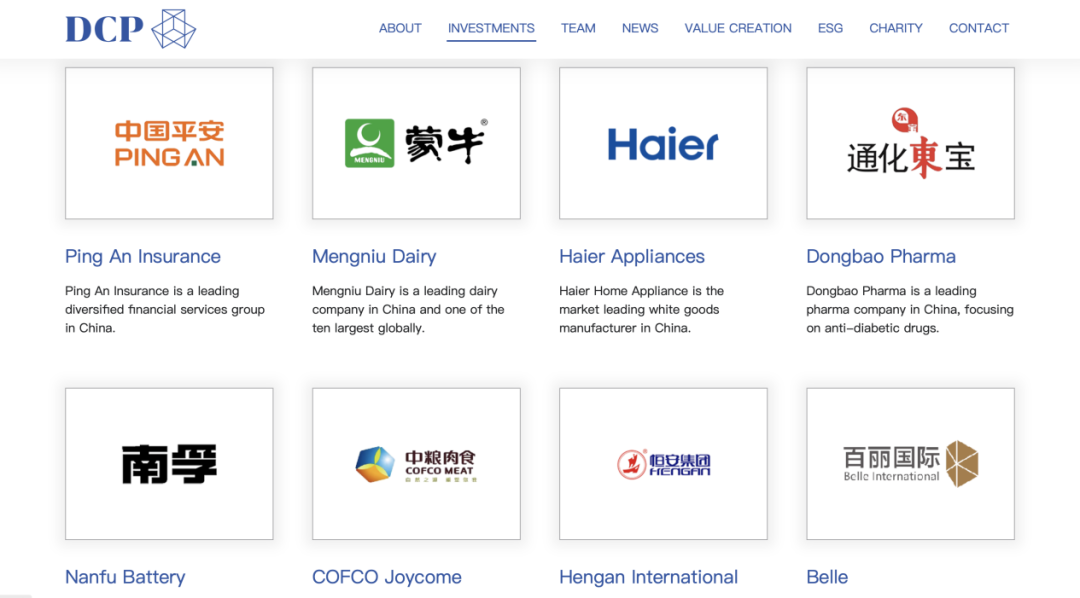Click the Haier logo card
The width and height of the screenshot is (1080, 598).
point(663,143)
